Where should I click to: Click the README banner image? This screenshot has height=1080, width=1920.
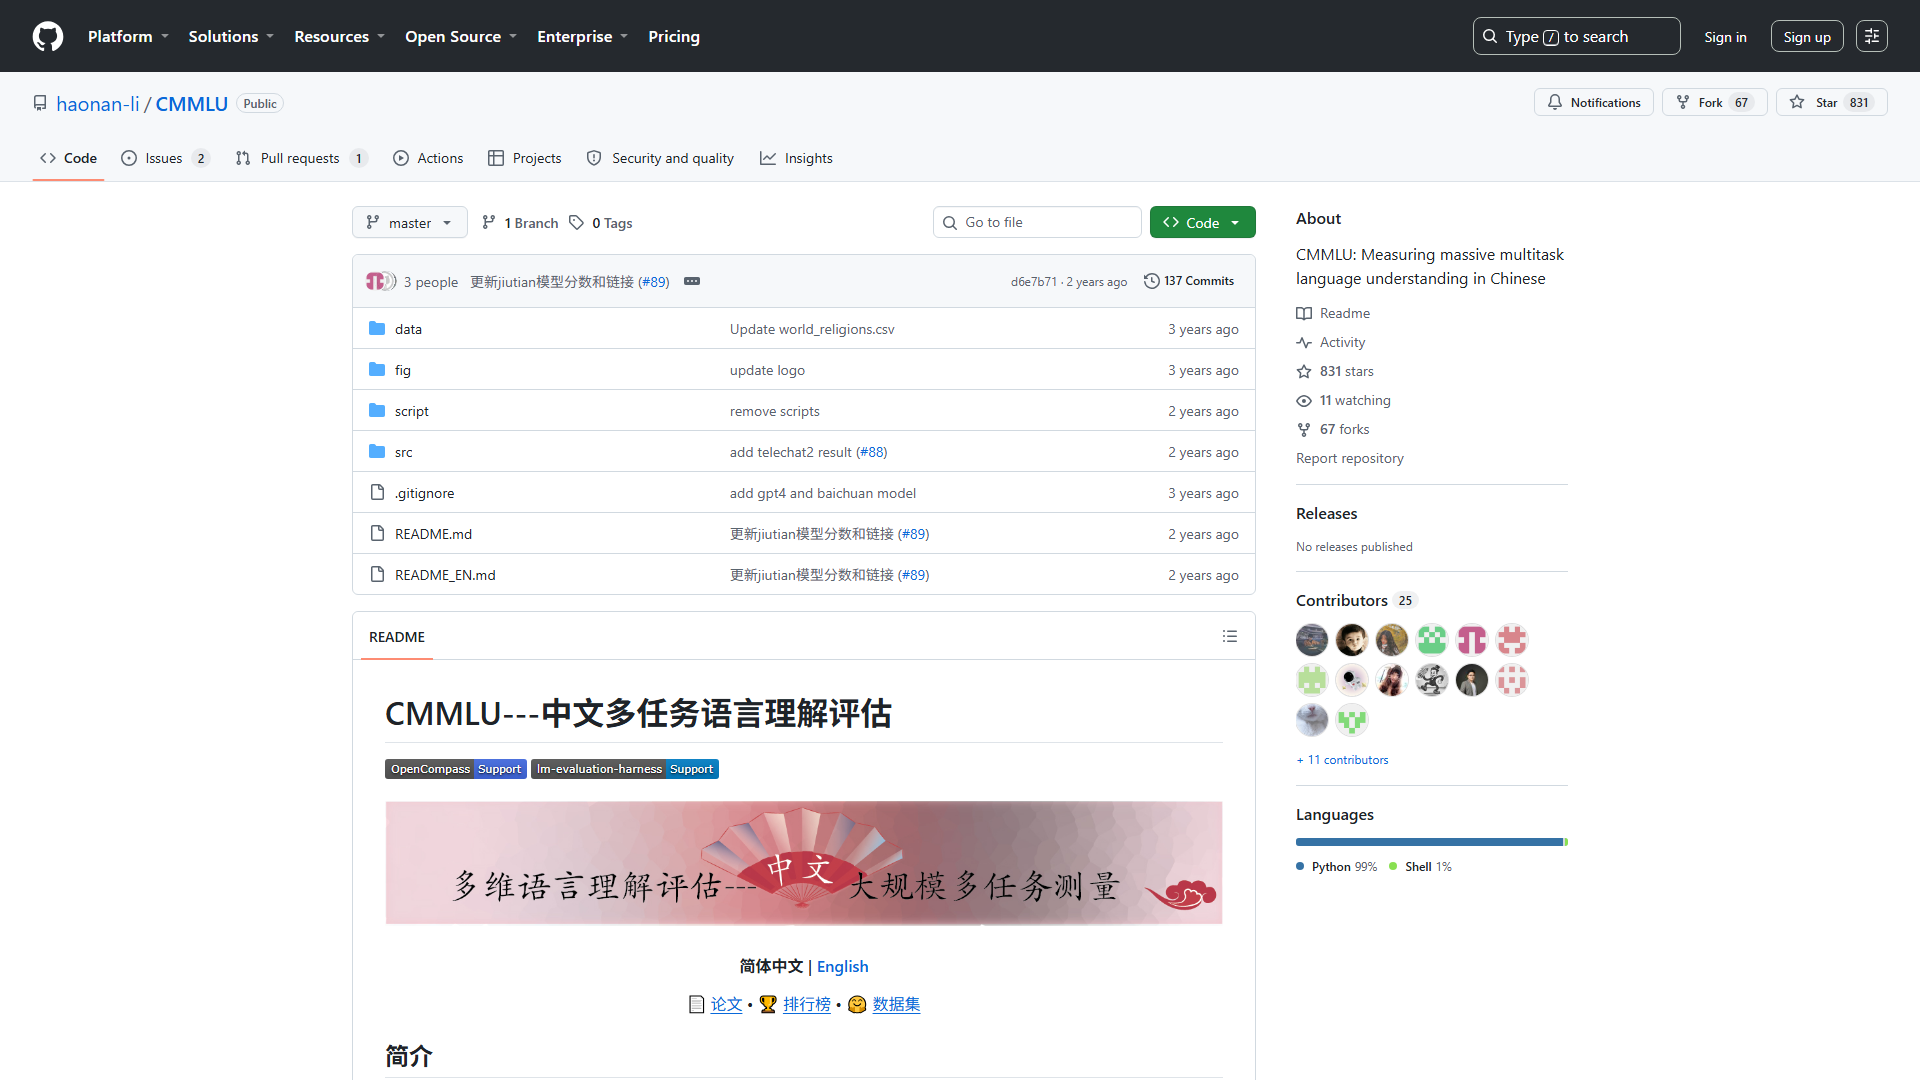(x=804, y=862)
